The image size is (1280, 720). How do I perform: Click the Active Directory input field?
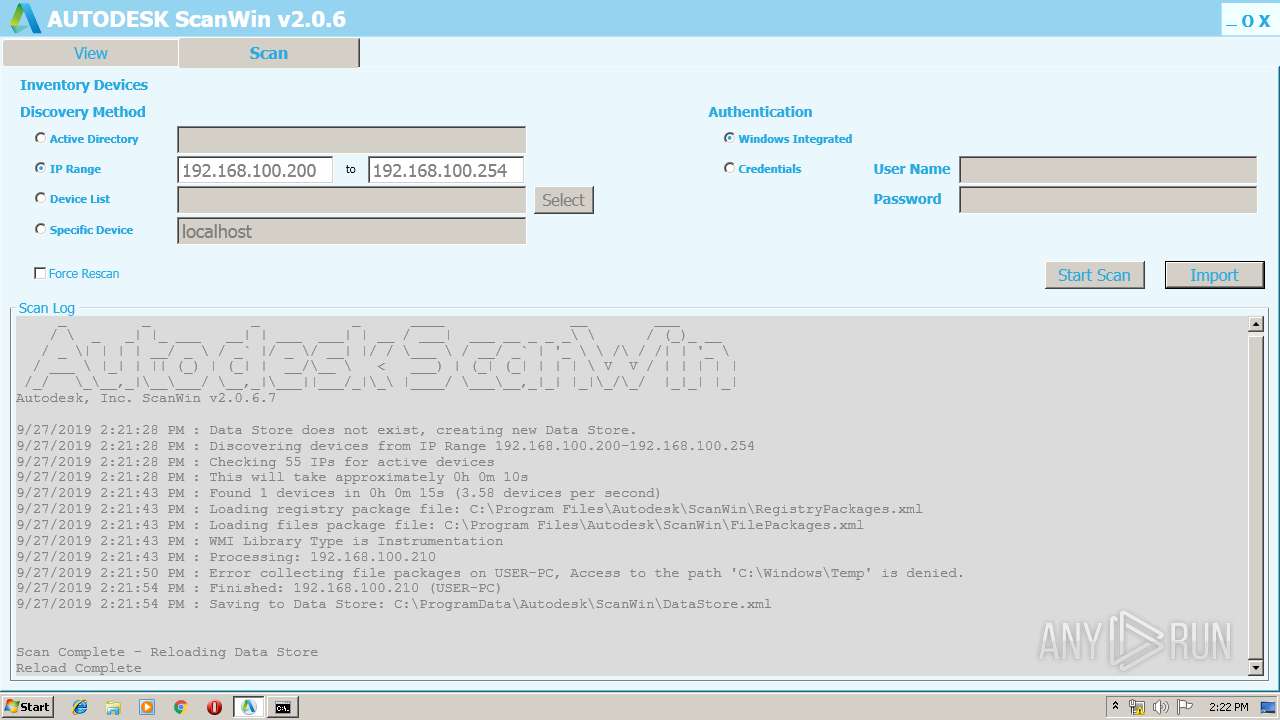[351, 140]
